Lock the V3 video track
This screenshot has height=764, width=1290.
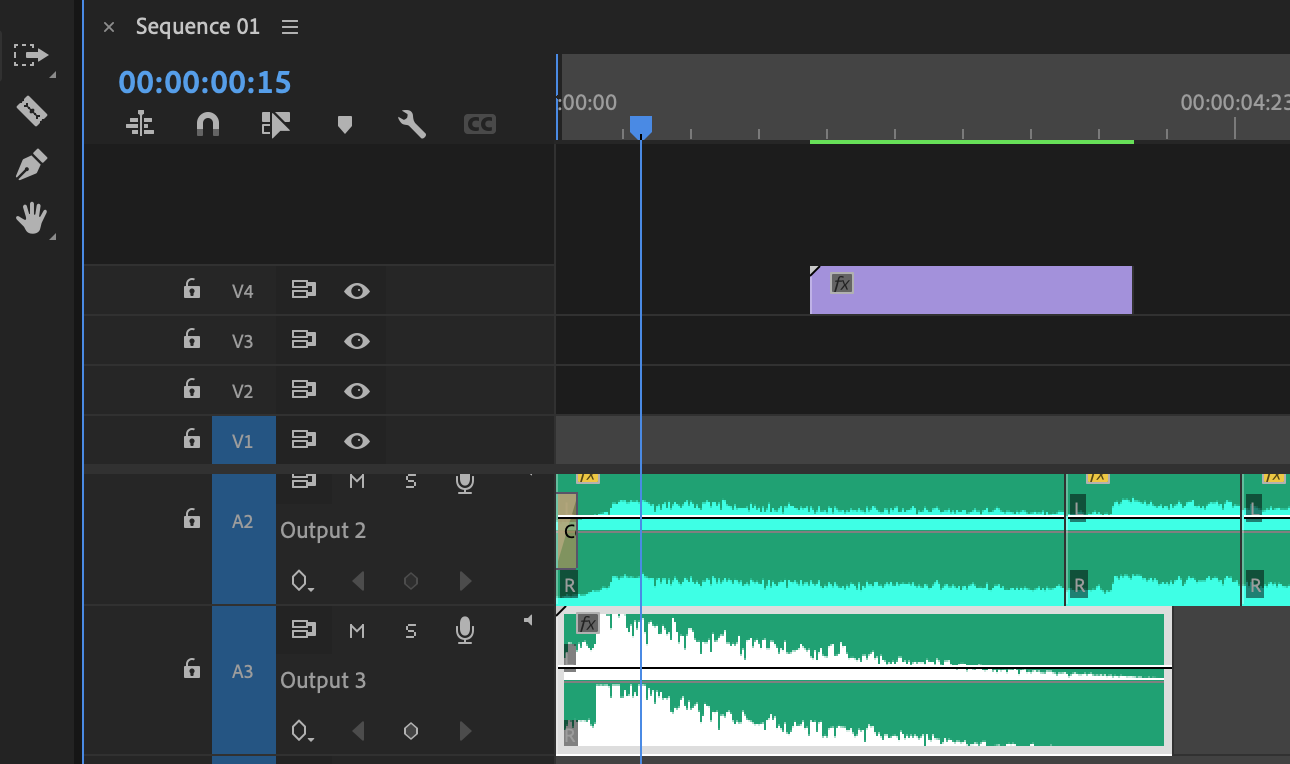point(191,340)
